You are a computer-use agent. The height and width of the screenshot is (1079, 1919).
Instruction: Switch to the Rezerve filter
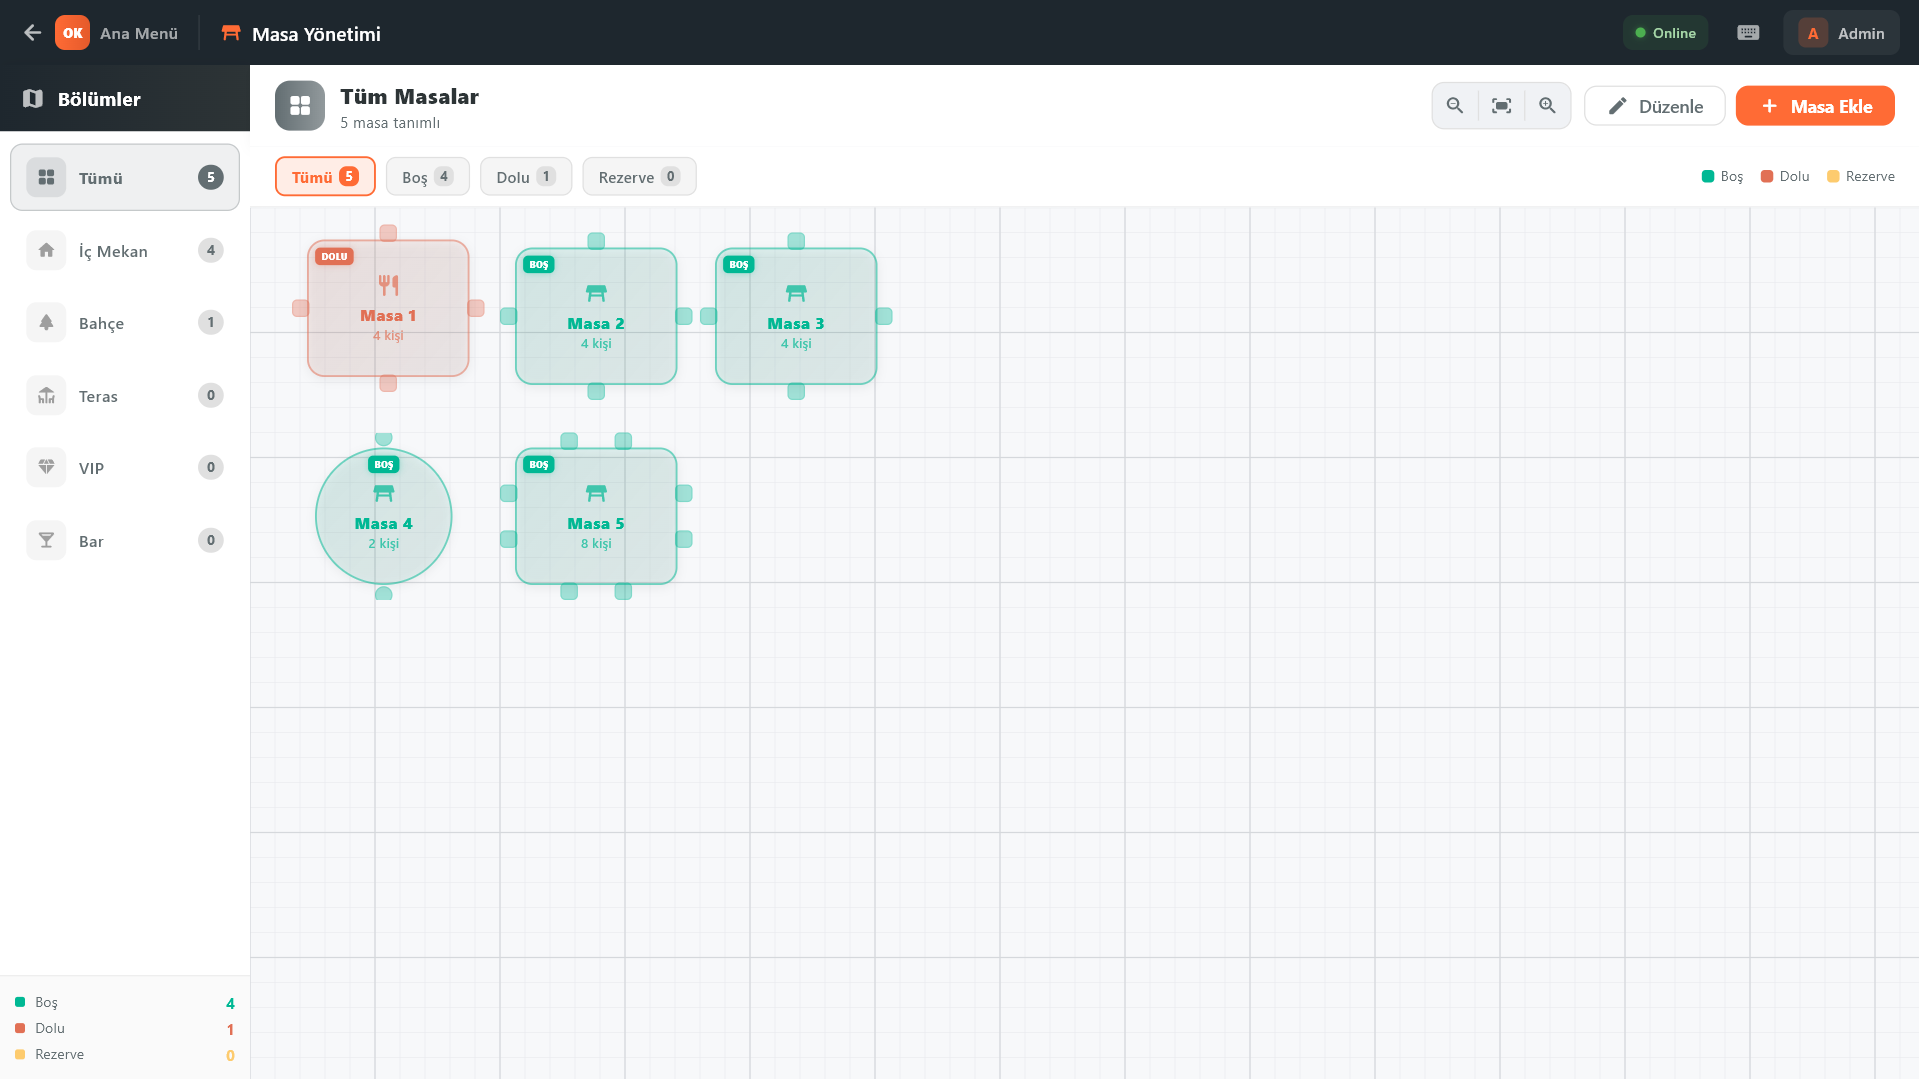(x=639, y=177)
